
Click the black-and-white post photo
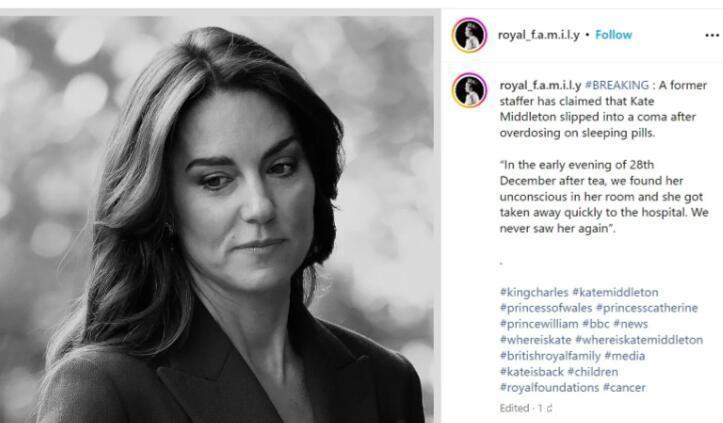point(217,220)
